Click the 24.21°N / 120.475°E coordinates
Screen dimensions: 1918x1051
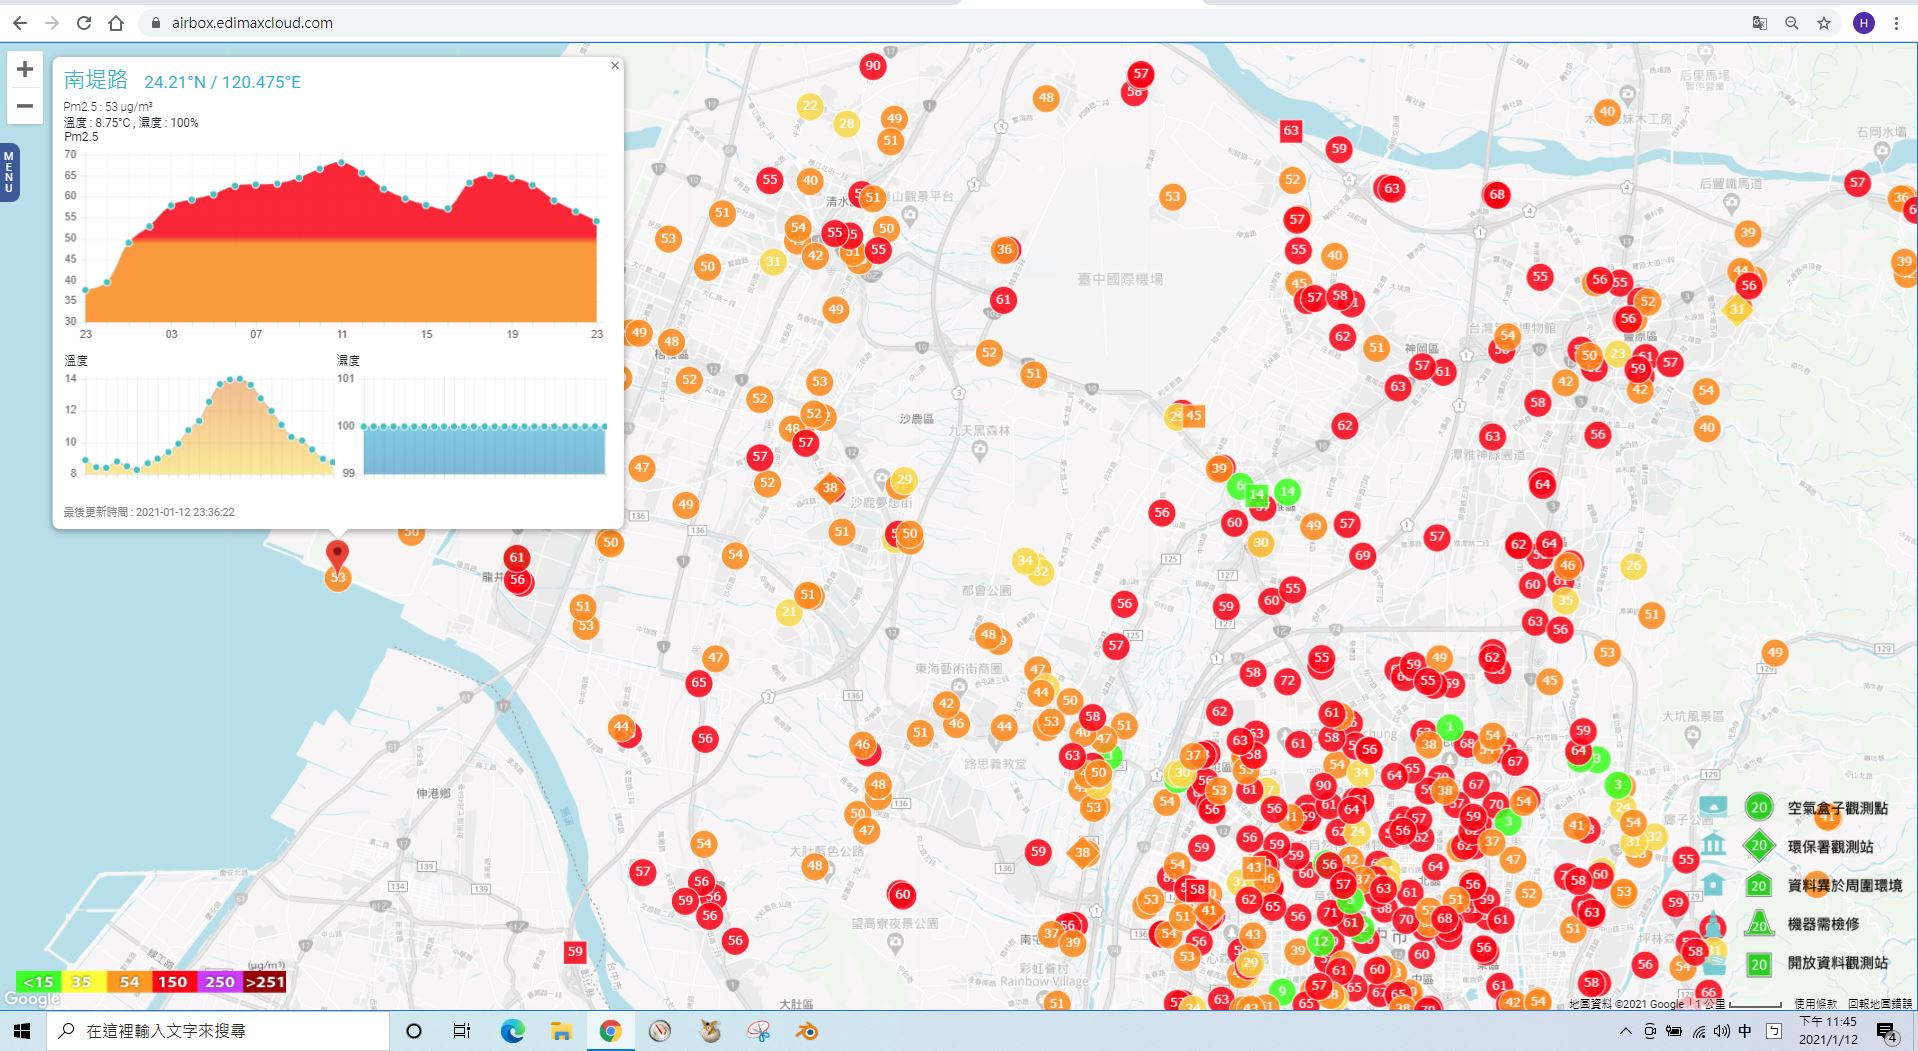point(222,82)
